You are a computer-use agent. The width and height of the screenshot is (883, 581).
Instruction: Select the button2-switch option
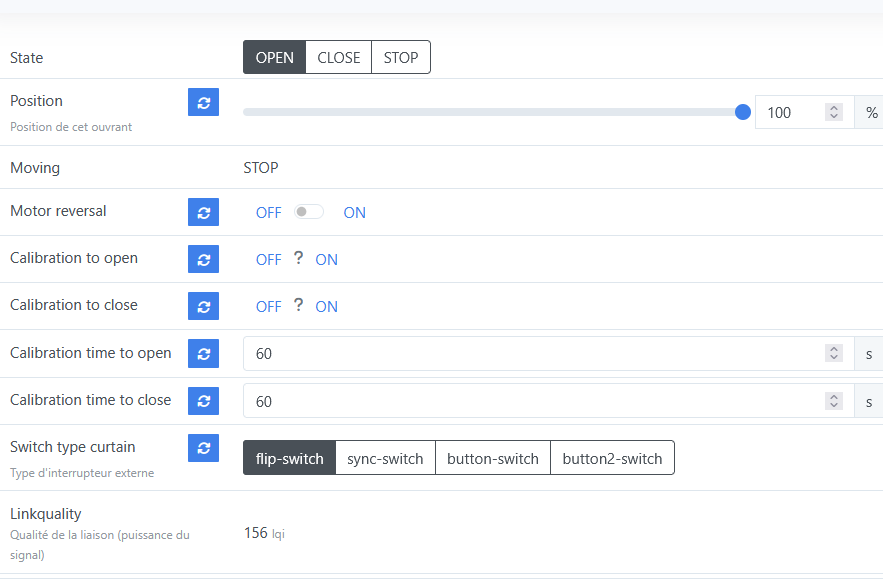pyautogui.click(x=612, y=458)
